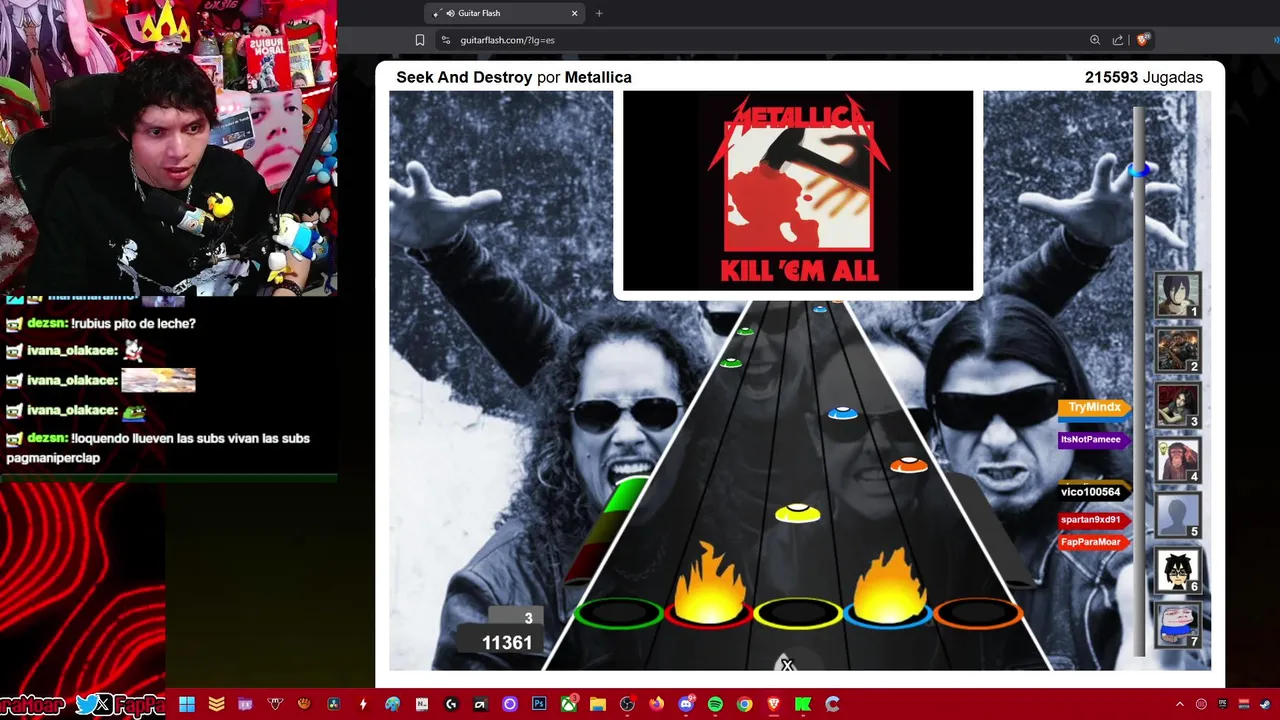The width and height of the screenshot is (1280, 720).
Task: Click the vico100564 player tag
Action: 1094,492
